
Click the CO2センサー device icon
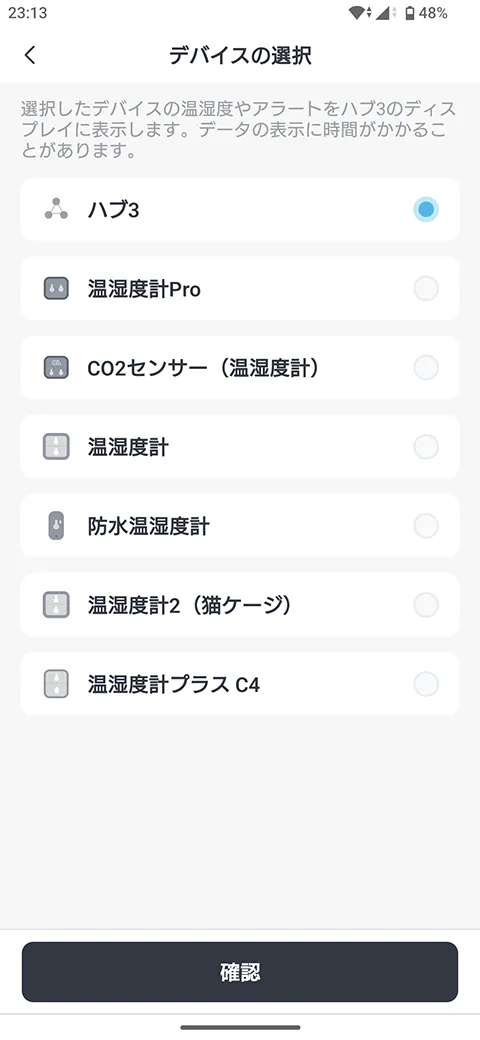[56, 368]
